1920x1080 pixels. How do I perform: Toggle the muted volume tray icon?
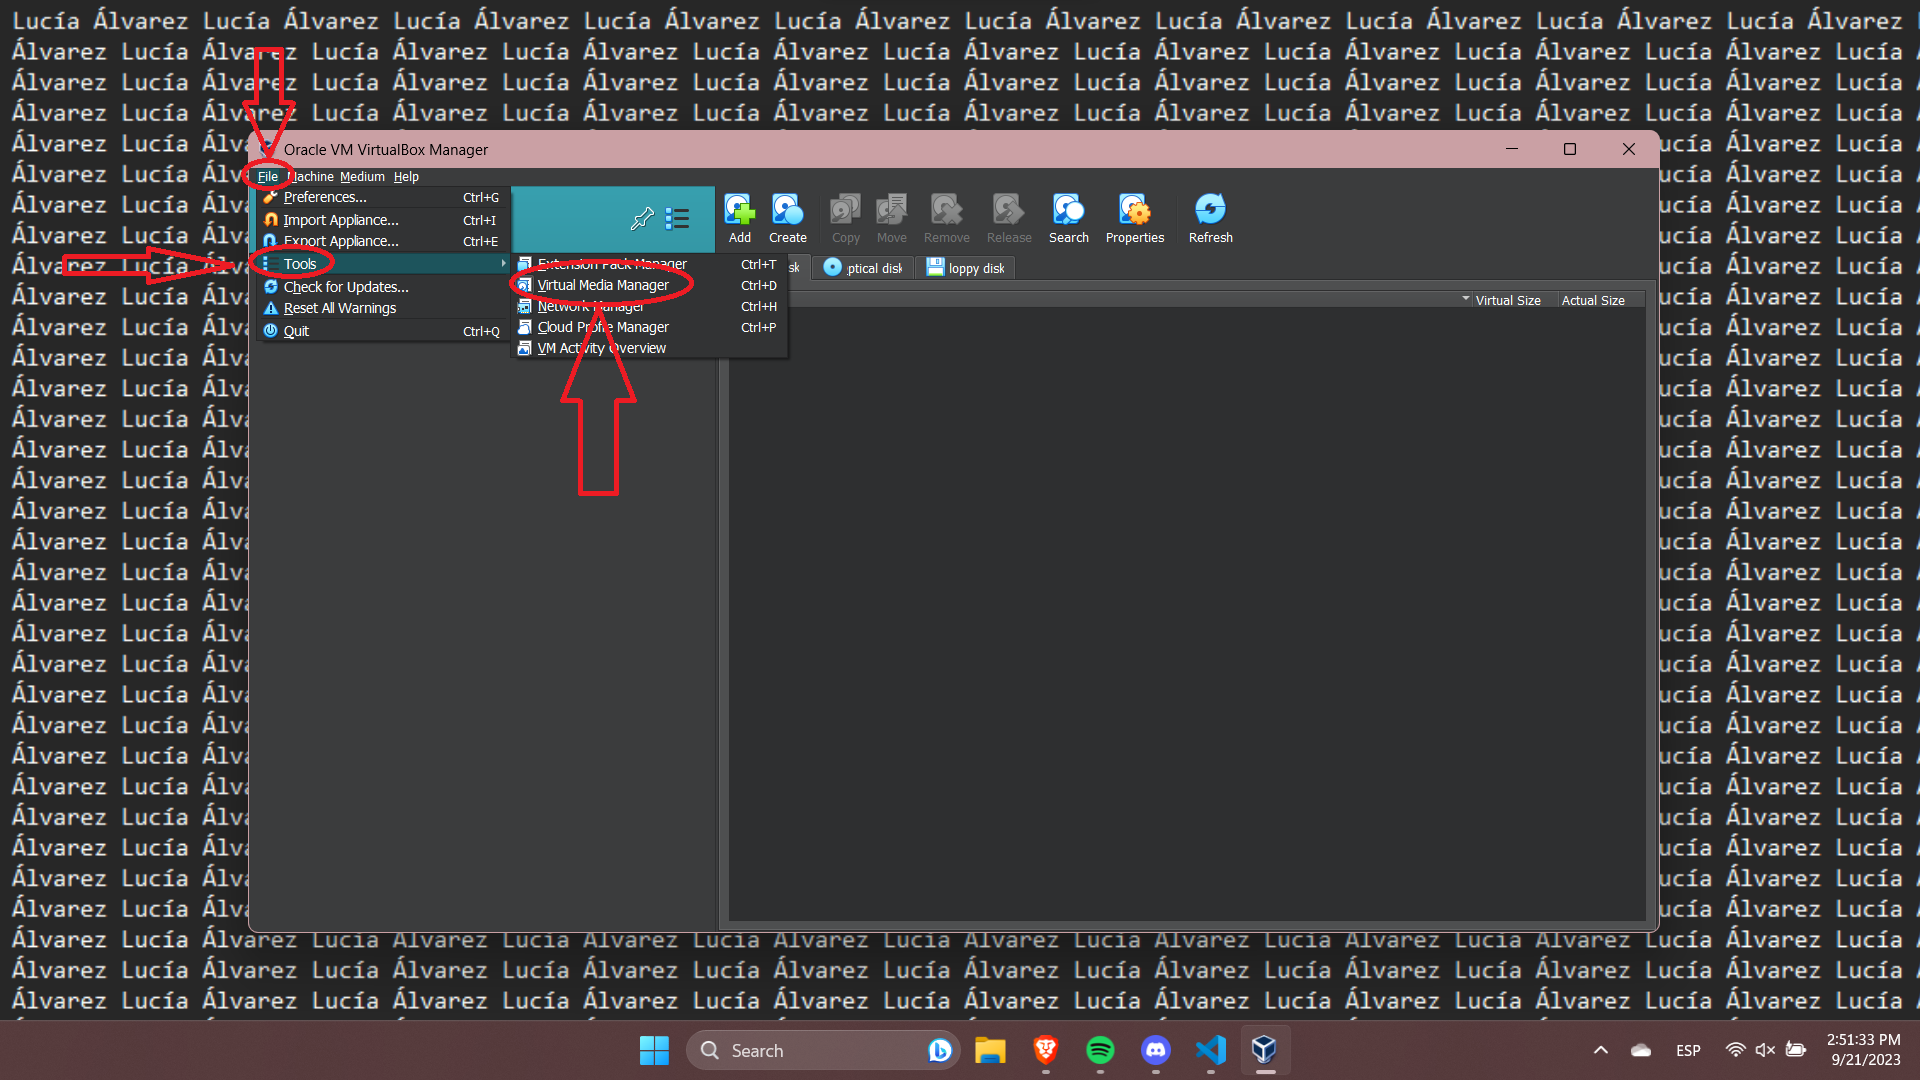point(1765,1050)
